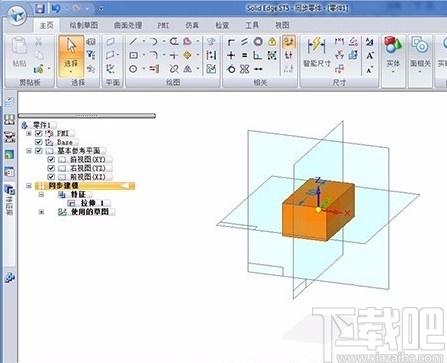447x363 pixels.
Task: Expand the PMI tree node
Action: tap(29, 133)
